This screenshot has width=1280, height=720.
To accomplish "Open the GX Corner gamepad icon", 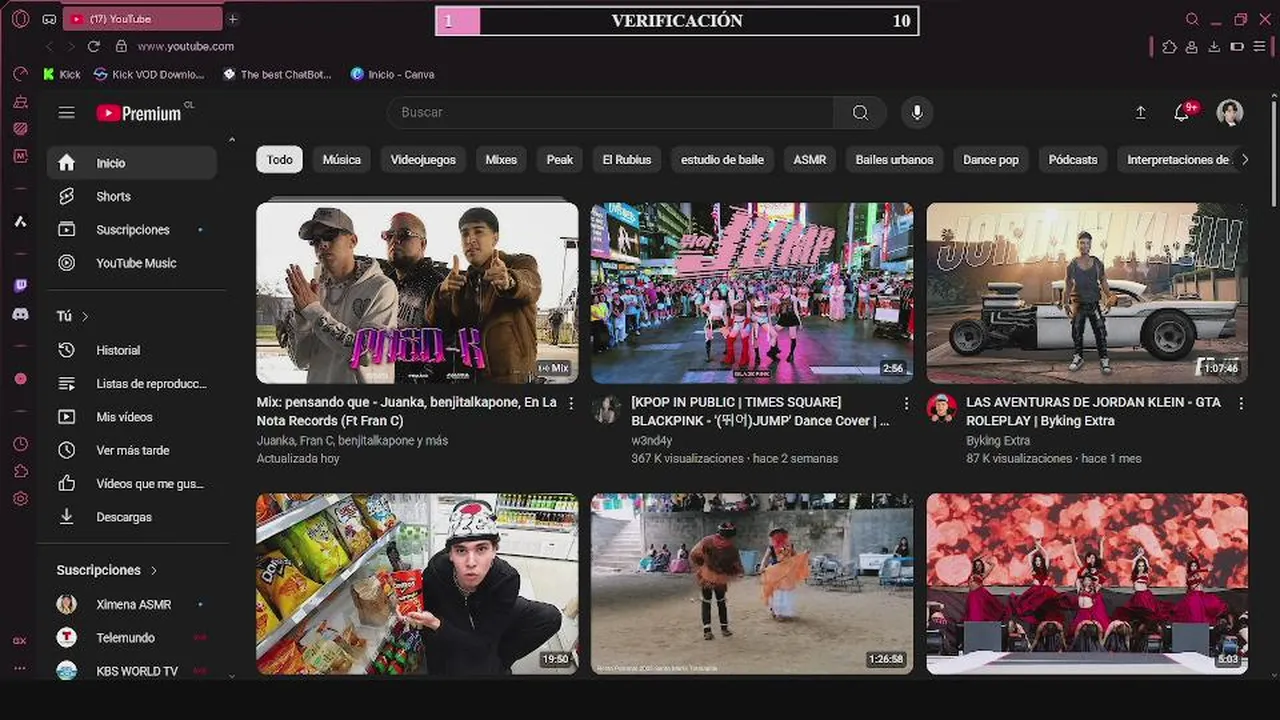I will click(x=49, y=19).
